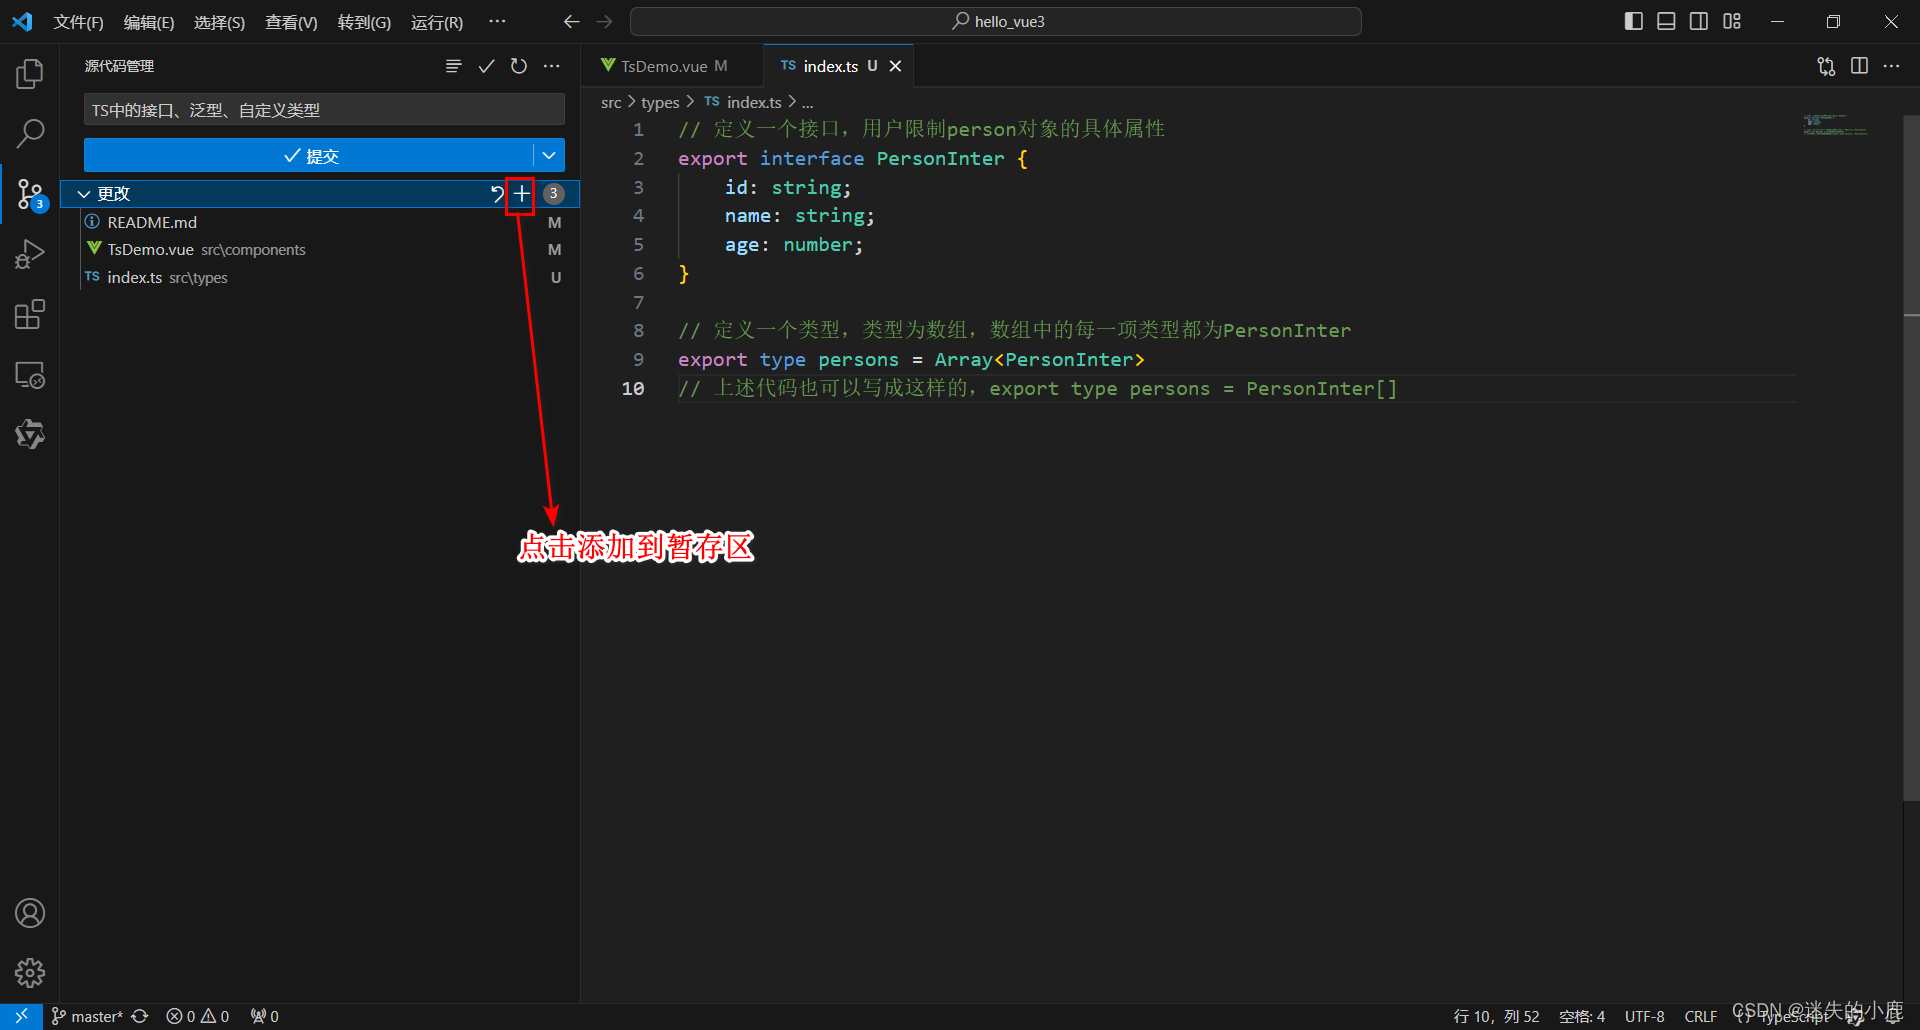The width and height of the screenshot is (1920, 1030).
Task: Open the 选择(S) menu
Action: (219, 22)
